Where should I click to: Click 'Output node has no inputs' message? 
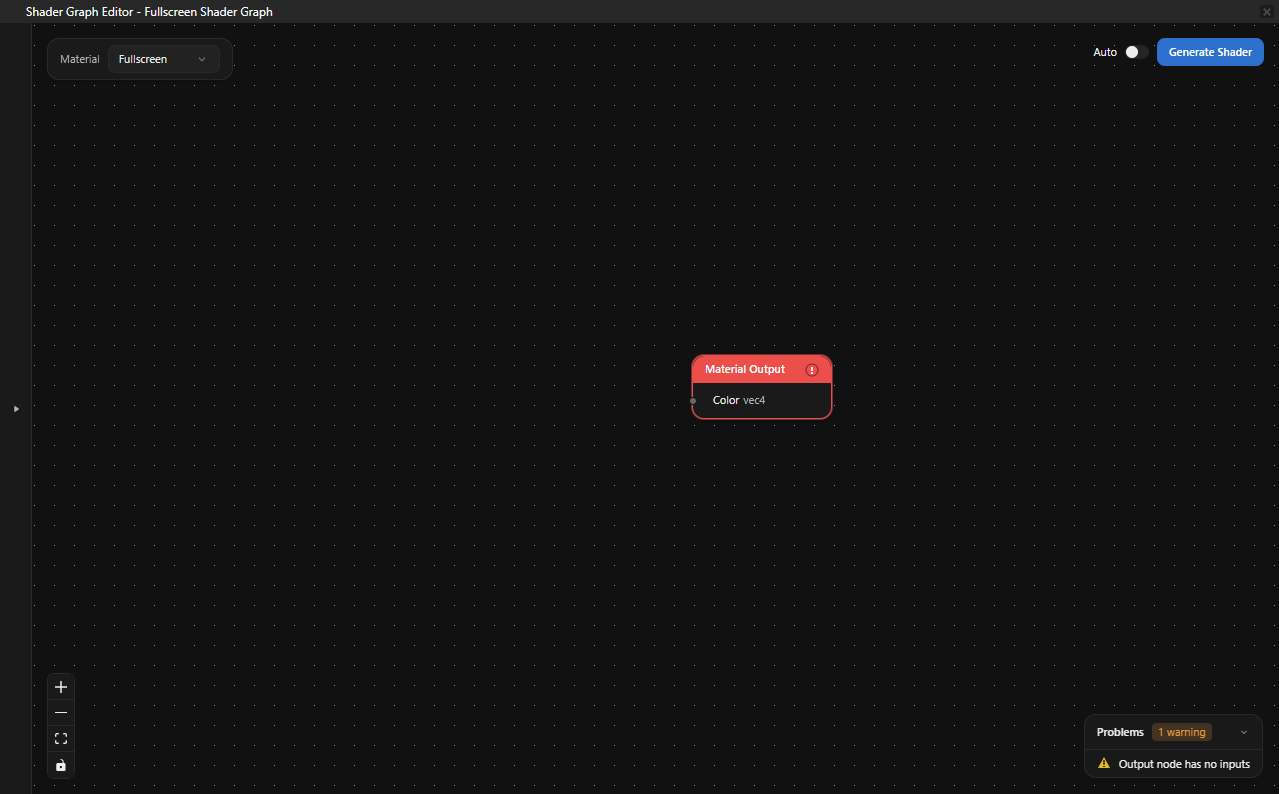tap(1184, 764)
